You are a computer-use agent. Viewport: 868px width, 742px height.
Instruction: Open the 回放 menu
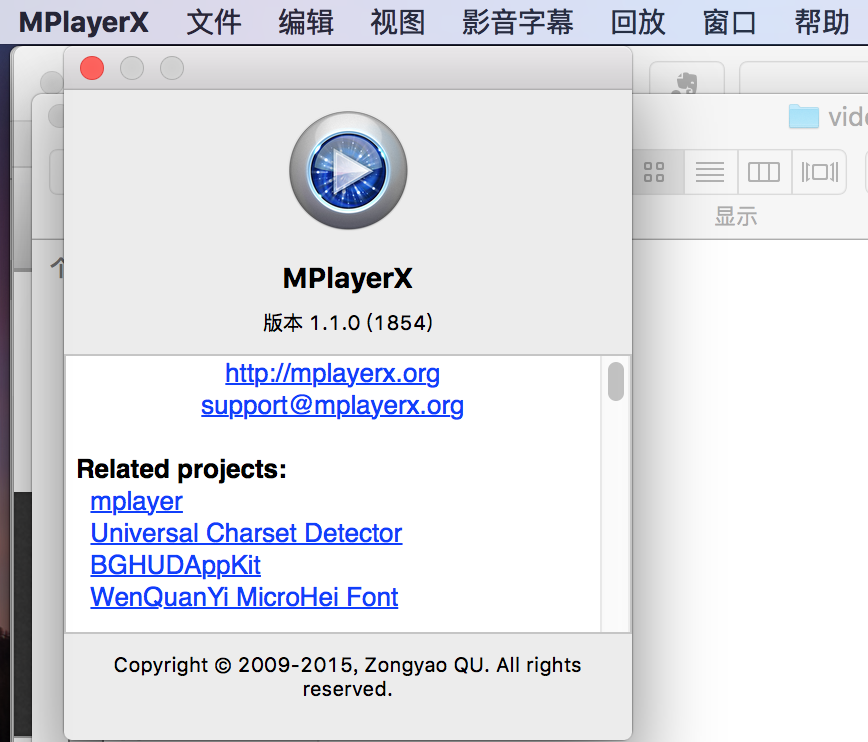[x=638, y=23]
